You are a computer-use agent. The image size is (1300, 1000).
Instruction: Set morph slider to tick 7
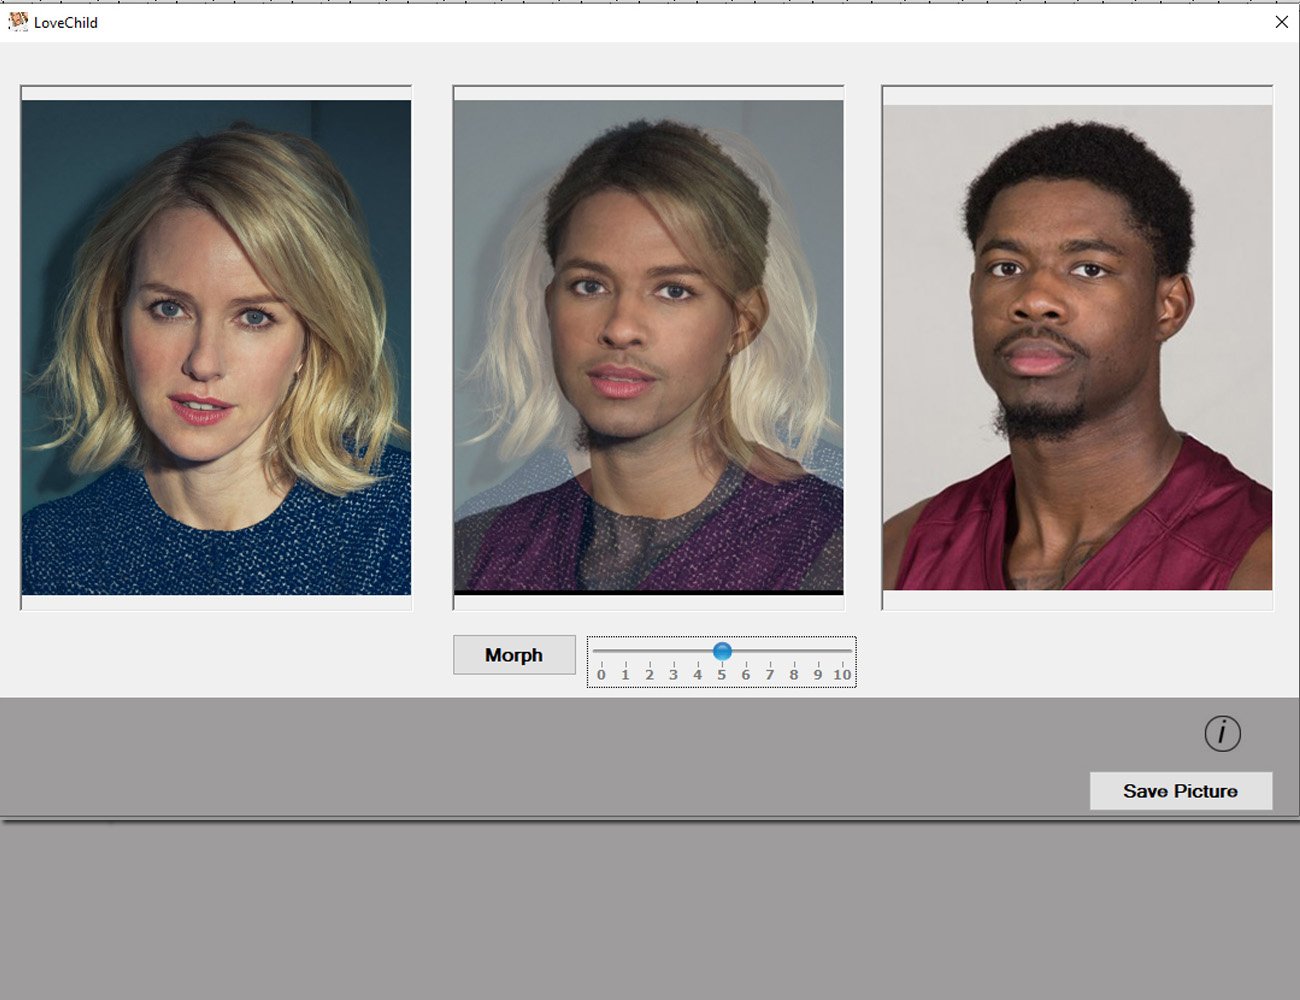(x=770, y=652)
